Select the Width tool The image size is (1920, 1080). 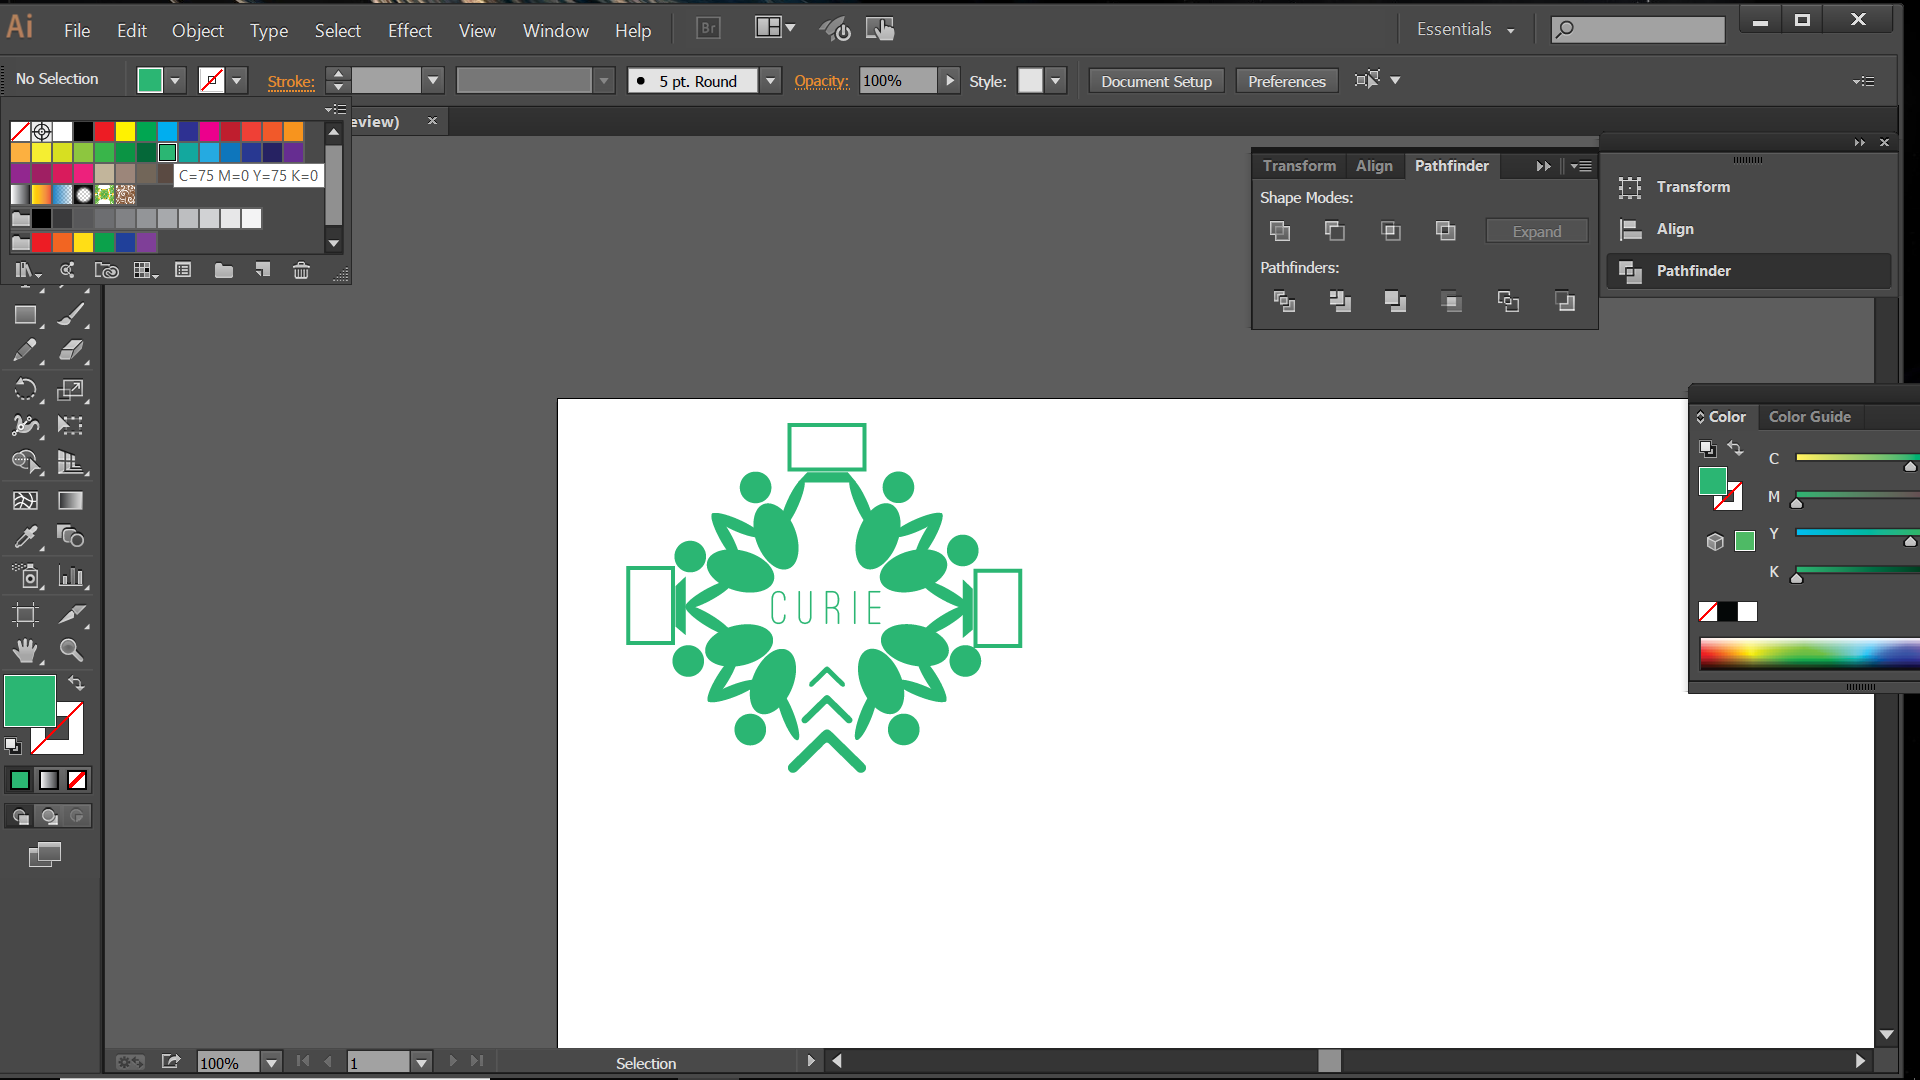(x=26, y=426)
